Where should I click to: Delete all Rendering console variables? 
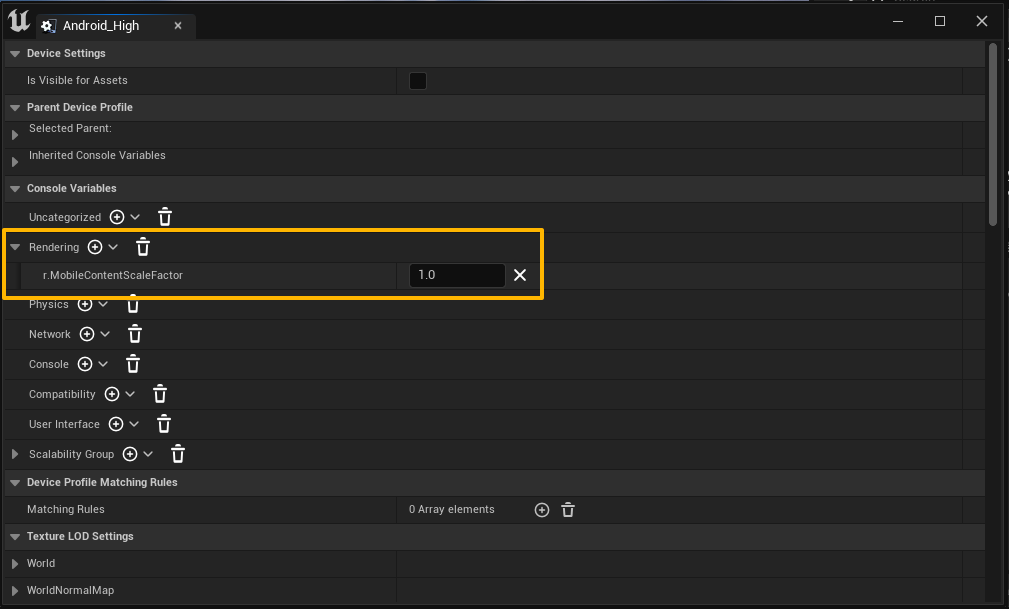point(143,247)
